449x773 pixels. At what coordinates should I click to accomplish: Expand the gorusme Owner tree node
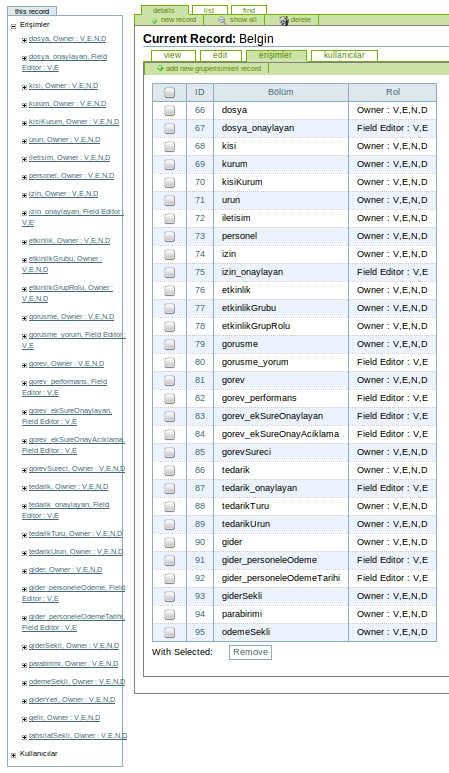point(24,318)
